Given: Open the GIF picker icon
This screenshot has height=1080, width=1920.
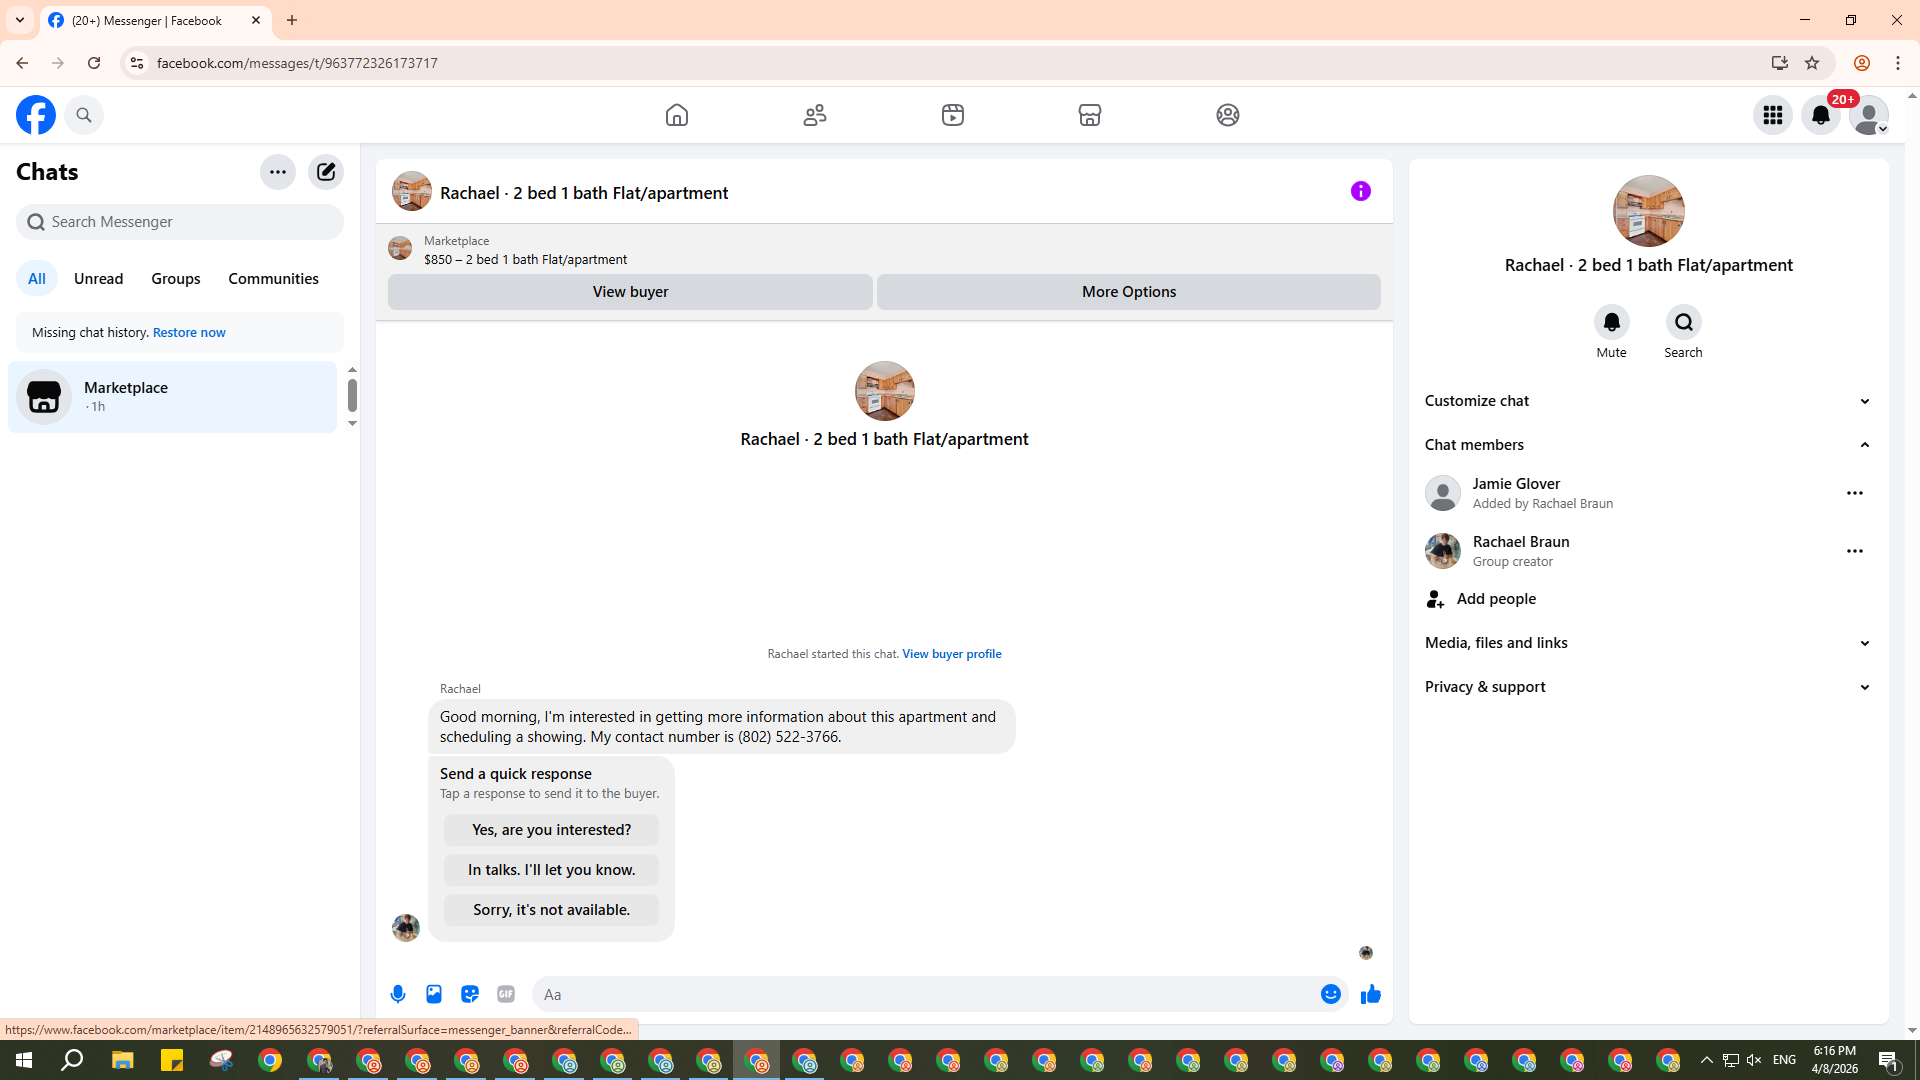Looking at the screenshot, I should tap(506, 994).
